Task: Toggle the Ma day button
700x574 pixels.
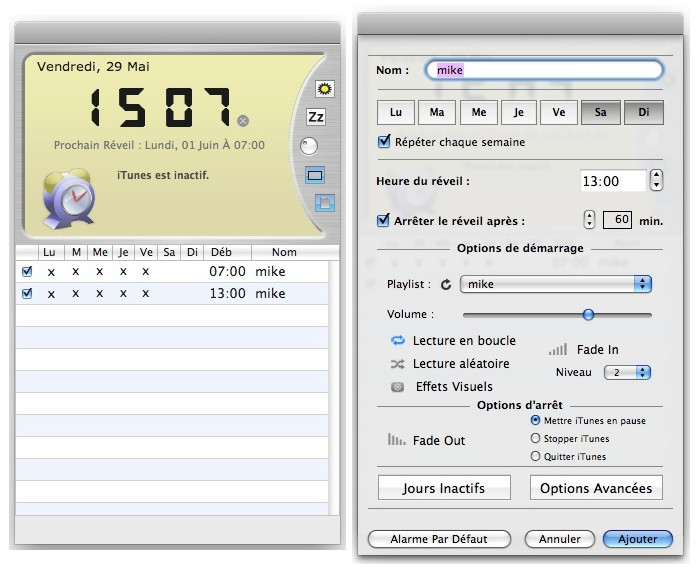Action: click(x=437, y=112)
